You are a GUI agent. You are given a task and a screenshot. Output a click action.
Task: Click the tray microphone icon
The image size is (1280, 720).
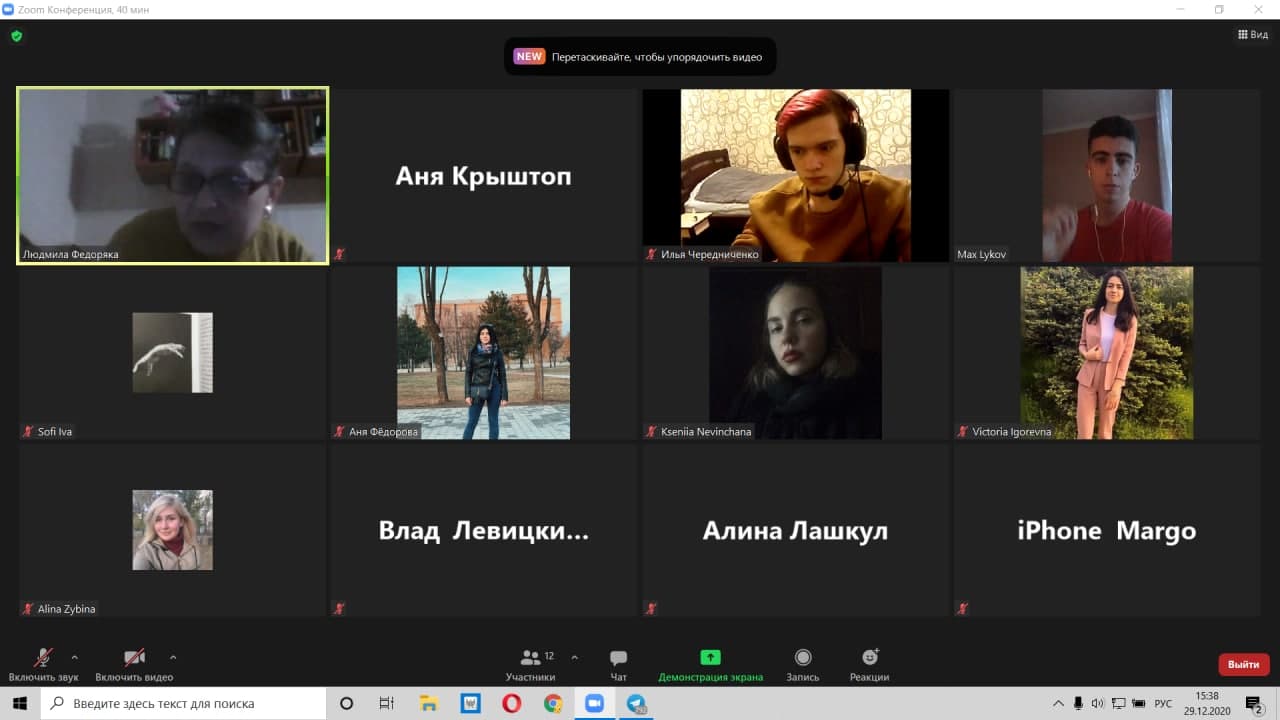click(1077, 703)
